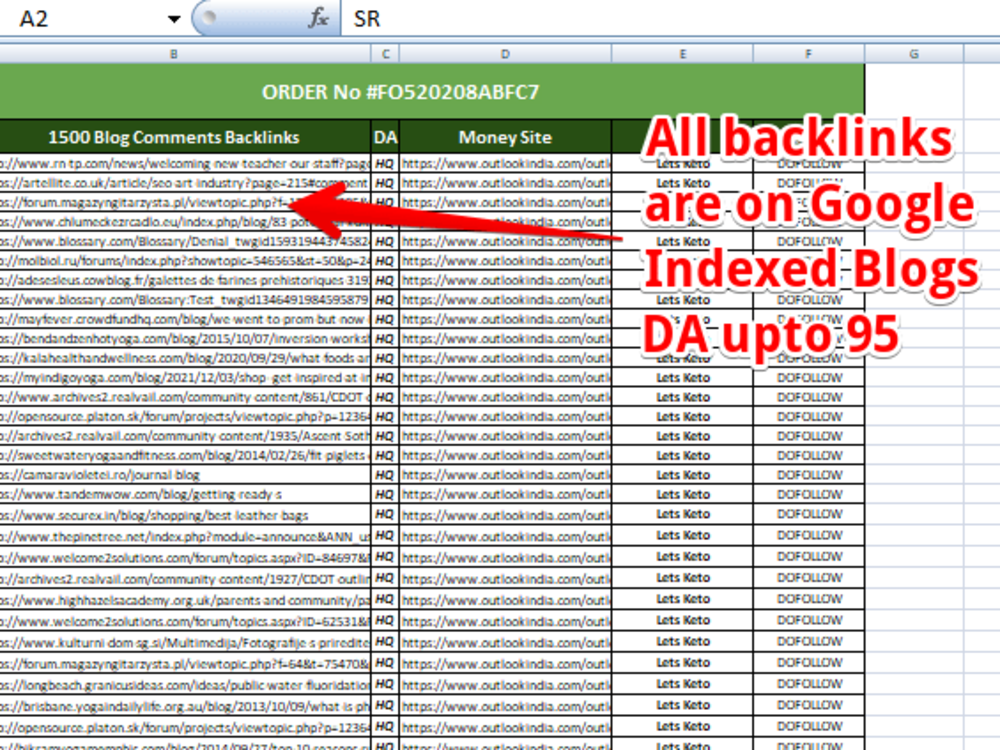1000x750 pixels.
Task: Click the mayfever.crowdfundhq.com blog URL cell
Action: point(185,320)
